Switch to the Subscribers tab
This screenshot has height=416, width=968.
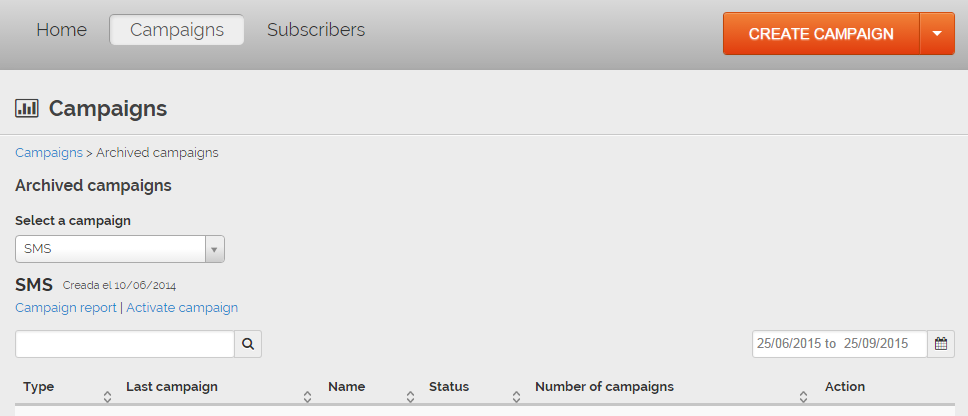[316, 30]
